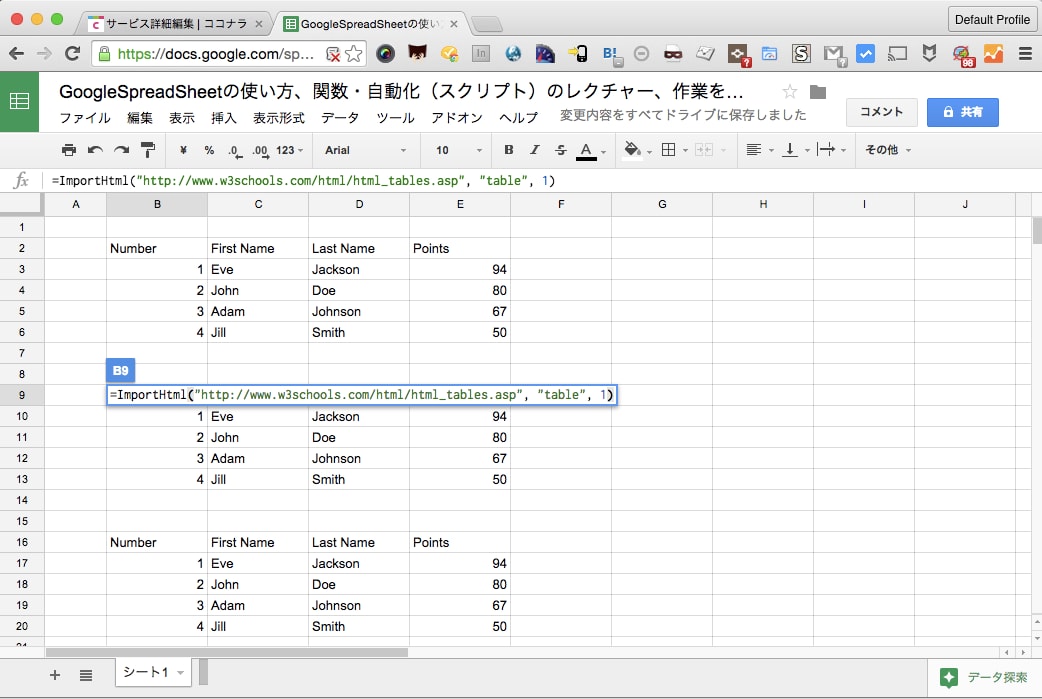The image size is (1042, 699).
Task: Click the blue 共有 share button
Action: click(963, 112)
